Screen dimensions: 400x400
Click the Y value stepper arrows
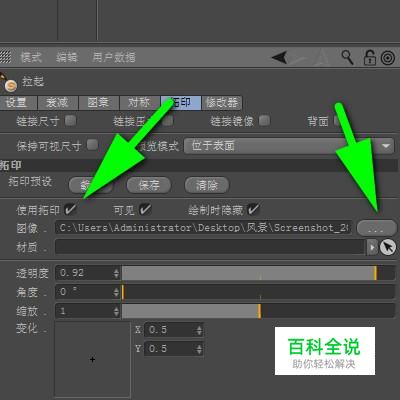coord(199,349)
